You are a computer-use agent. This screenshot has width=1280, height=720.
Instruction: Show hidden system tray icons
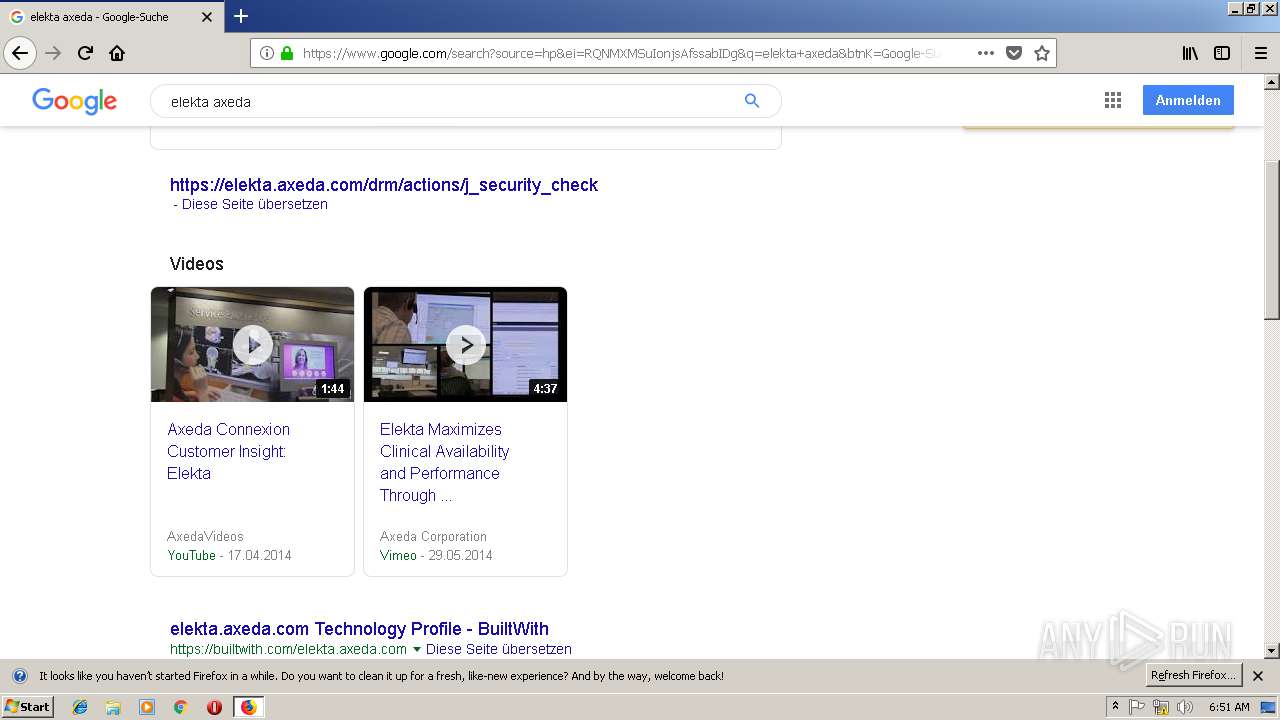click(1115, 707)
